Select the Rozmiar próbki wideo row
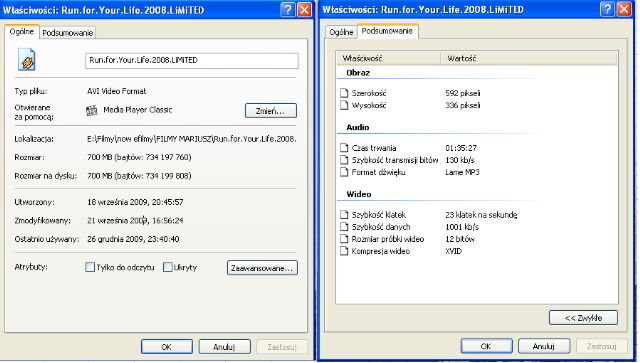This screenshot has height=363, width=640. coord(477,239)
